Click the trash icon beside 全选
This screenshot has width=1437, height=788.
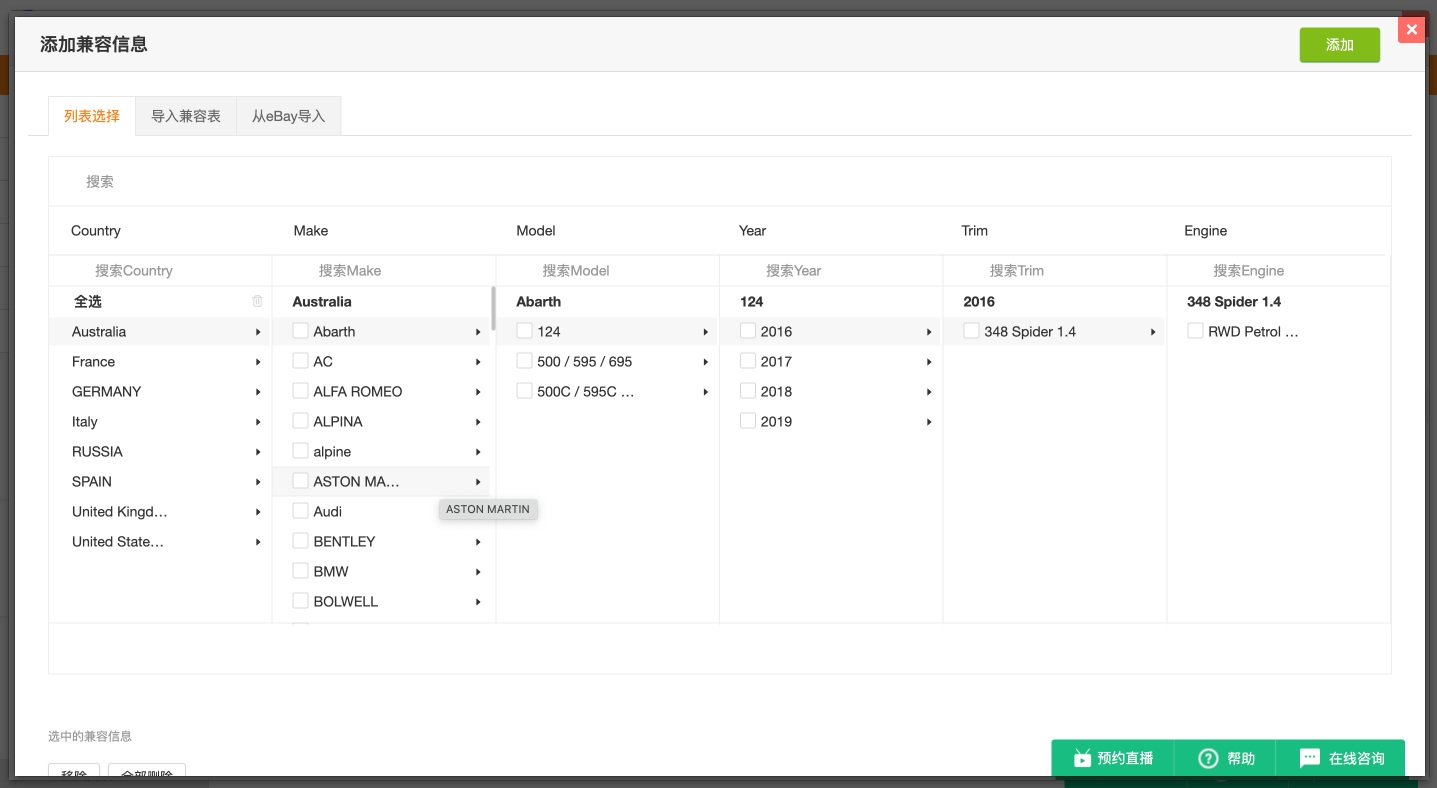(x=258, y=301)
